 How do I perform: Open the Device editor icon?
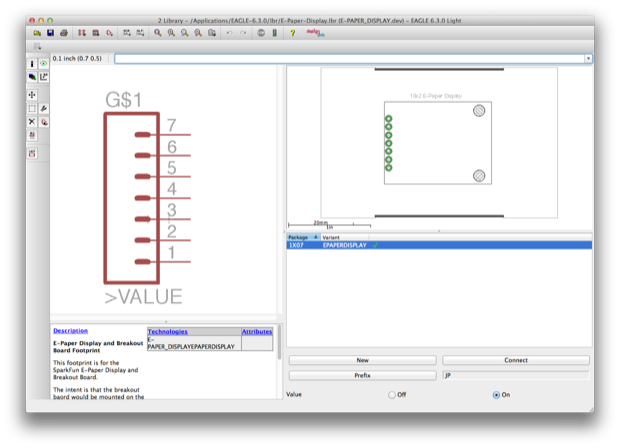coord(82,33)
